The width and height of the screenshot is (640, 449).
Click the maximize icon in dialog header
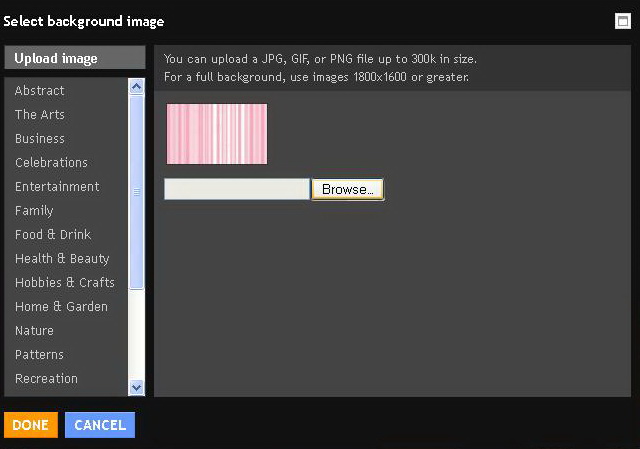coord(622,21)
